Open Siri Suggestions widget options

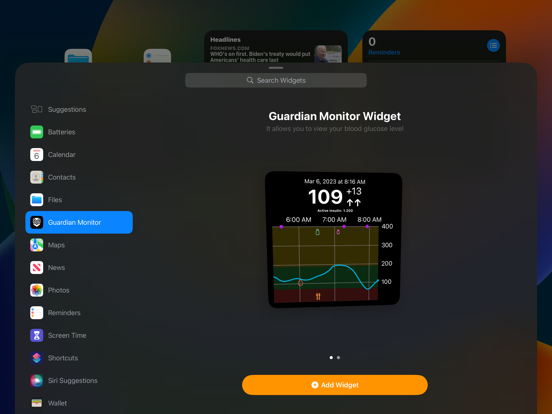coord(79,381)
